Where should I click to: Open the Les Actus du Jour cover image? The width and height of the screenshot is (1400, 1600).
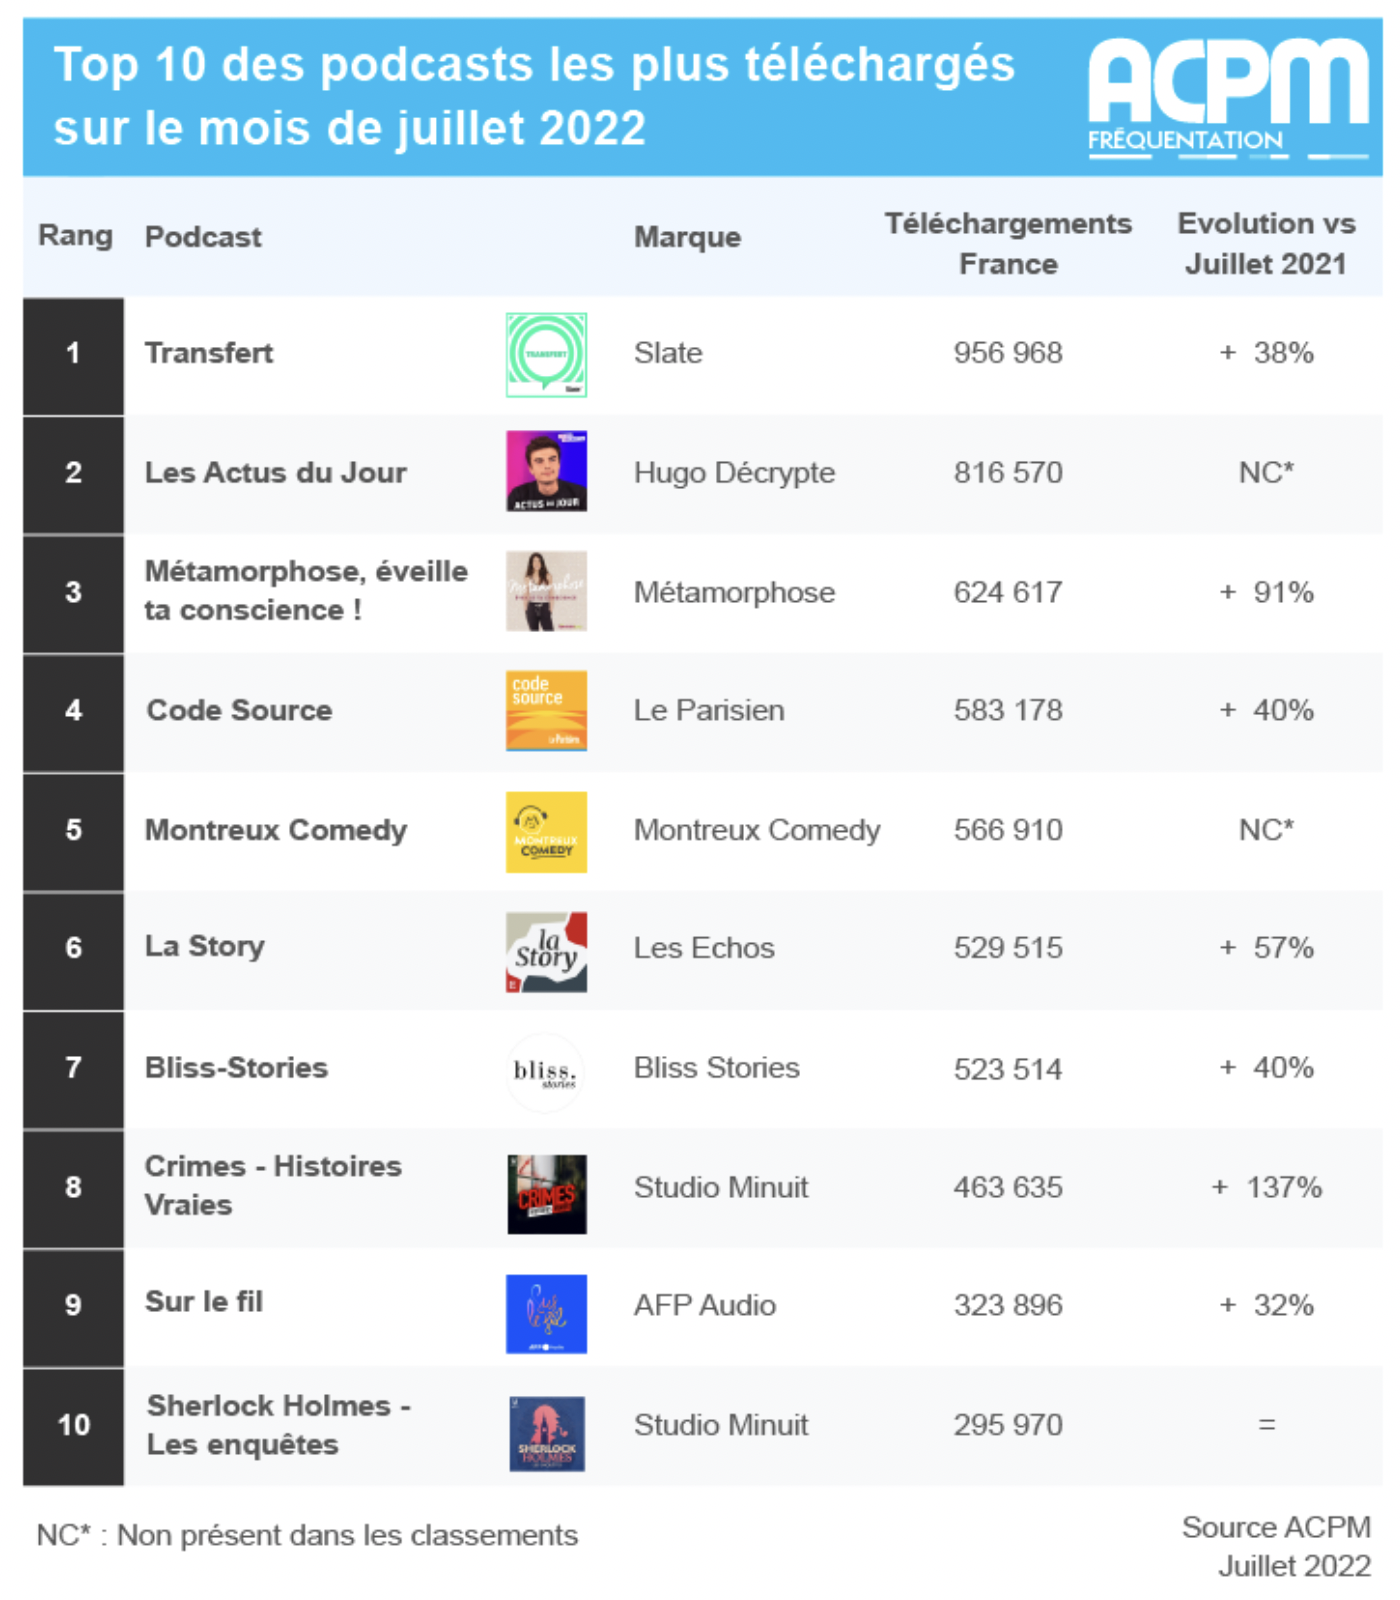(x=546, y=471)
